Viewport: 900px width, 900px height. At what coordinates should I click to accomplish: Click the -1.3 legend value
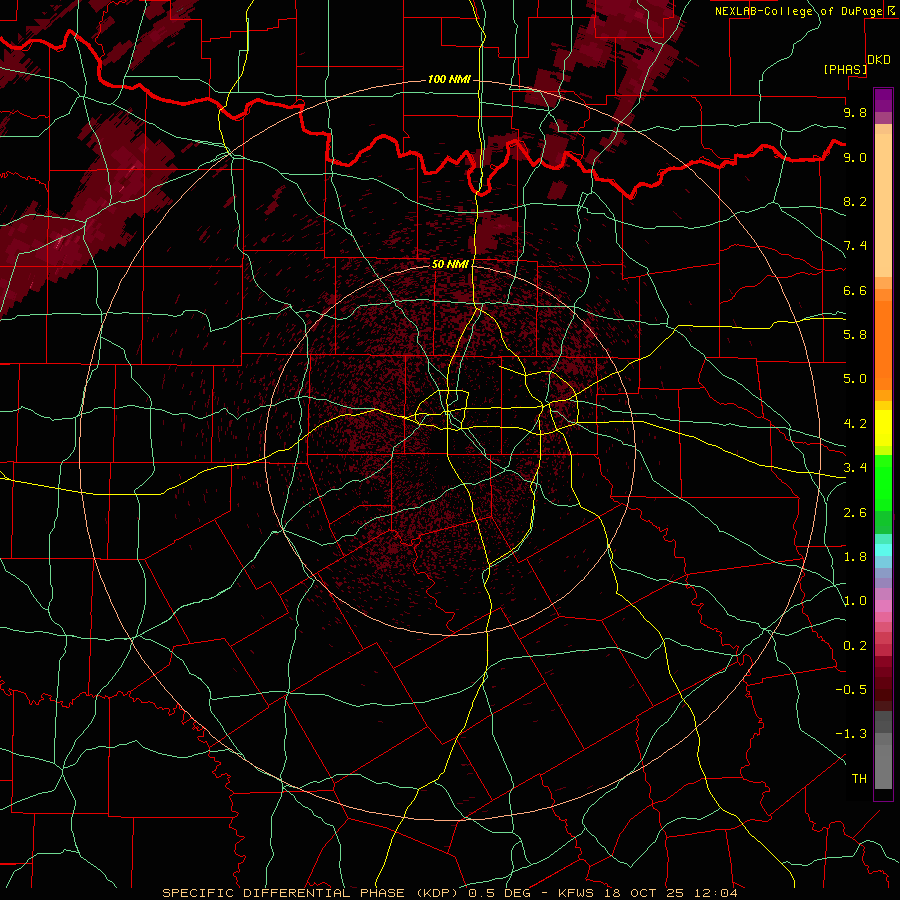click(851, 734)
